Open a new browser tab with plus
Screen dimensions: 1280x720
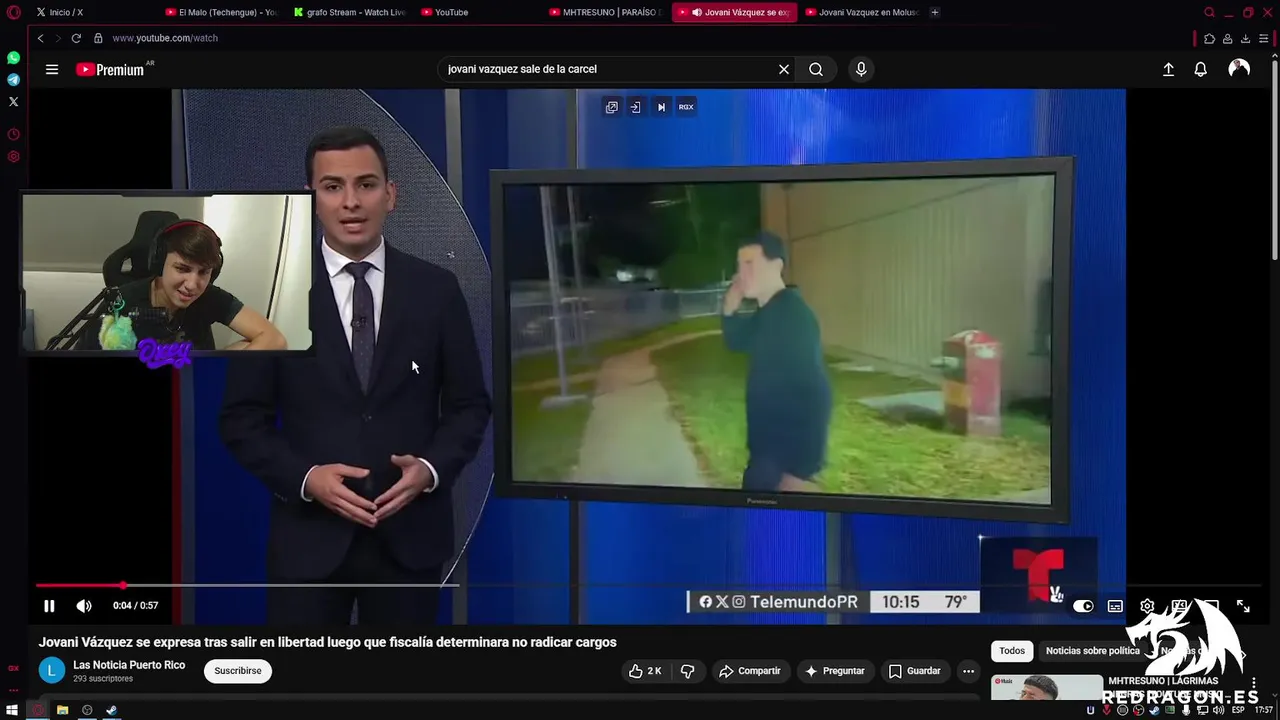point(935,12)
